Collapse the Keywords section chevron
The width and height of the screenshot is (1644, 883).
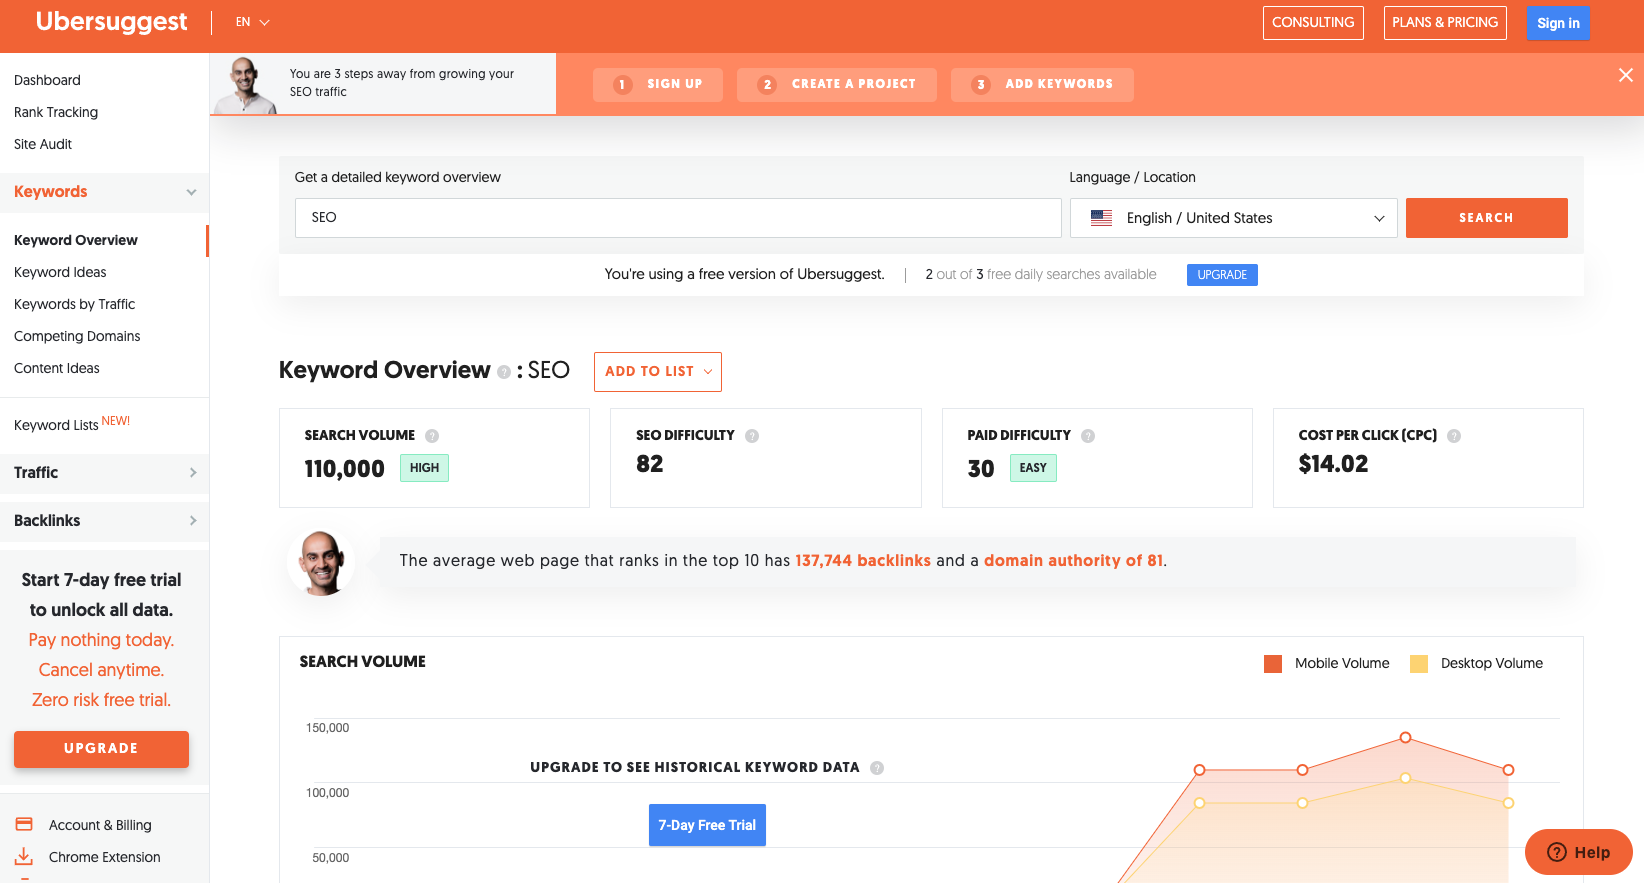pos(191,192)
